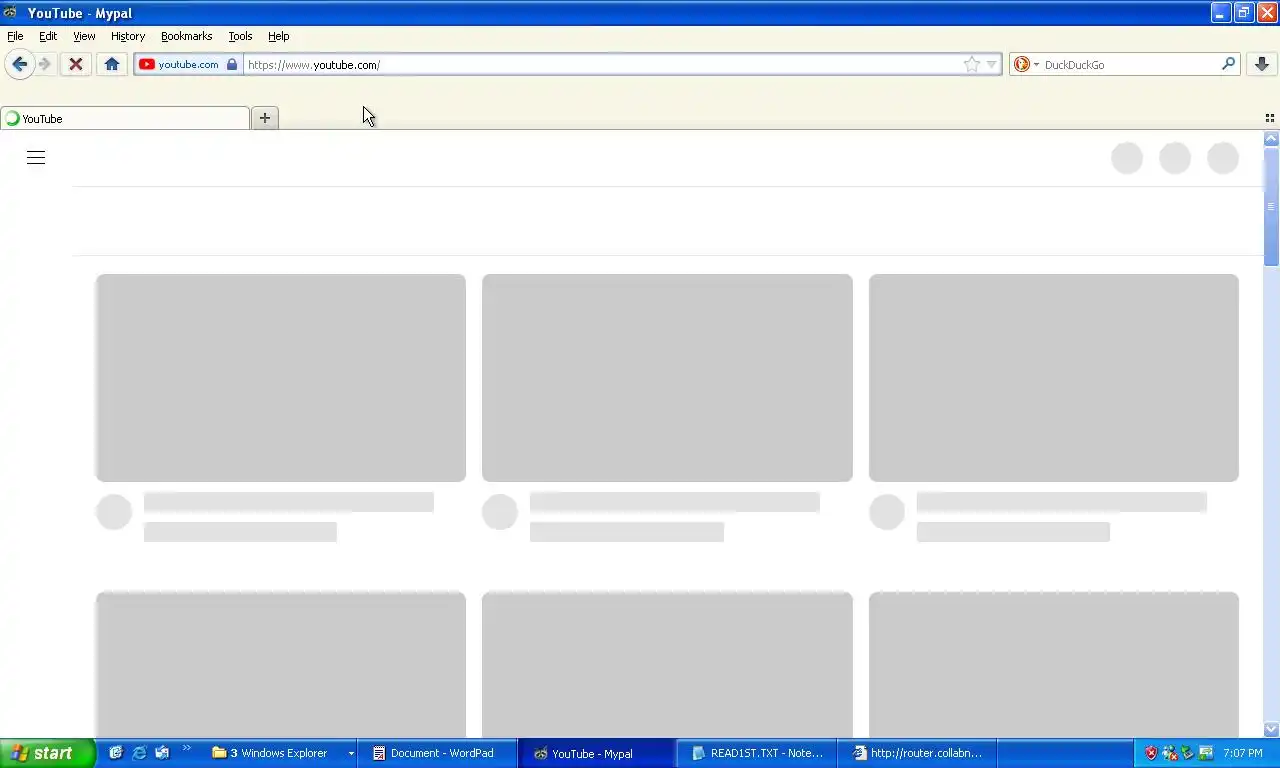1280x768 pixels.
Task: Open the View menu
Action: tap(84, 36)
